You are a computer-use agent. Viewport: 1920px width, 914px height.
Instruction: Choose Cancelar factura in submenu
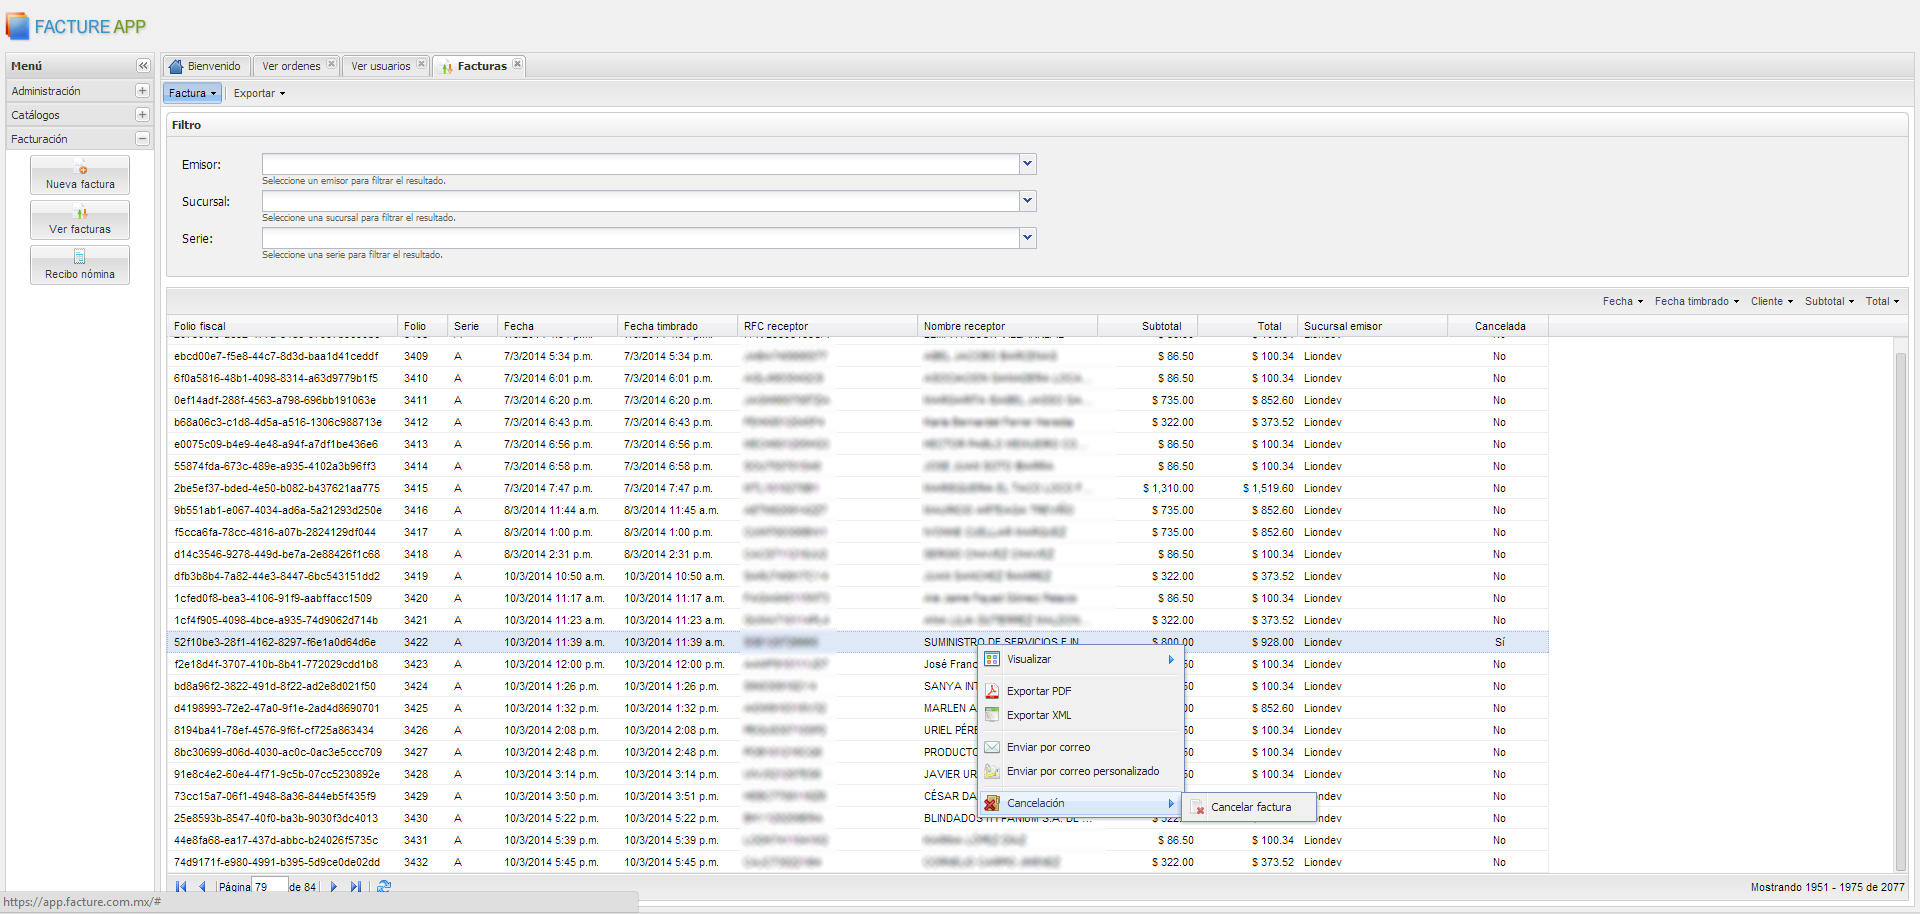[x=1250, y=807]
